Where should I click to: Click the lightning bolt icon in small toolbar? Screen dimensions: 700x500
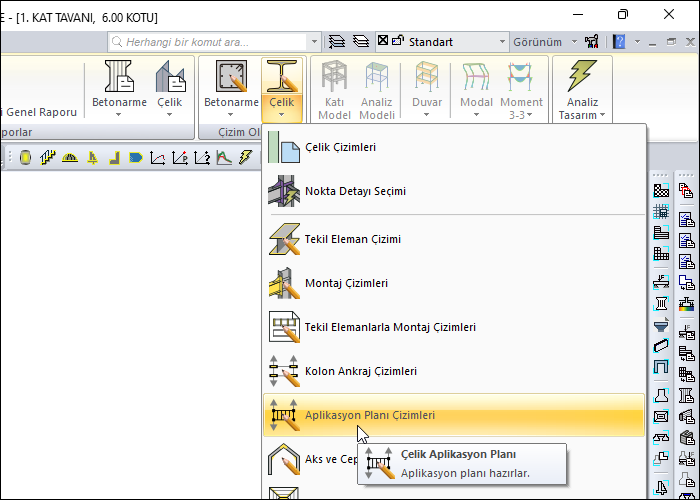[246, 158]
